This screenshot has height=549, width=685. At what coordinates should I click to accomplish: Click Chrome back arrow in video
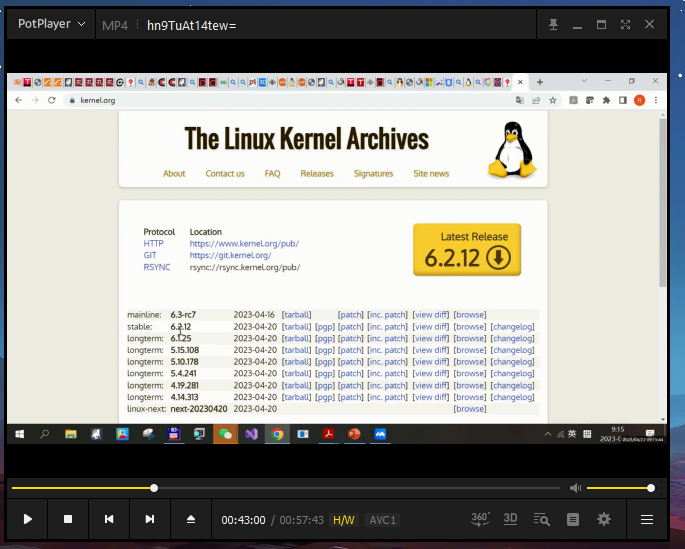(18, 100)
